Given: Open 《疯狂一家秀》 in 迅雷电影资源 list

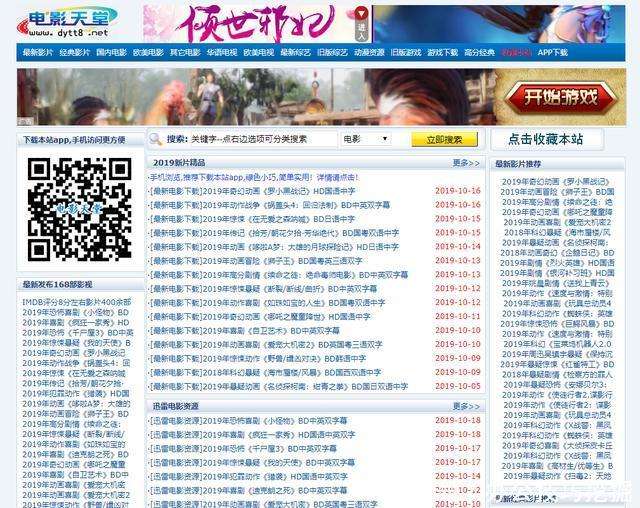Looking at the screenshot, I should (252, 435).
